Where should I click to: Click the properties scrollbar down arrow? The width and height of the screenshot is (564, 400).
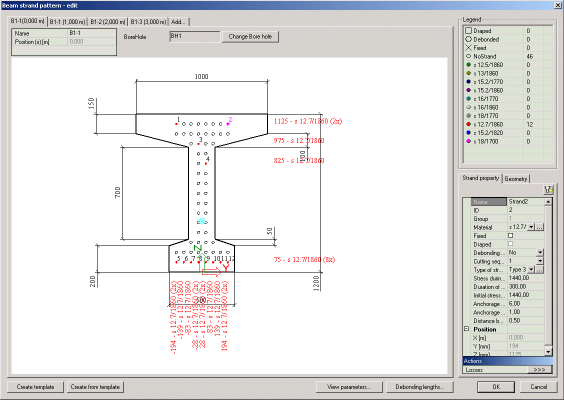click(x=548, y=351)
